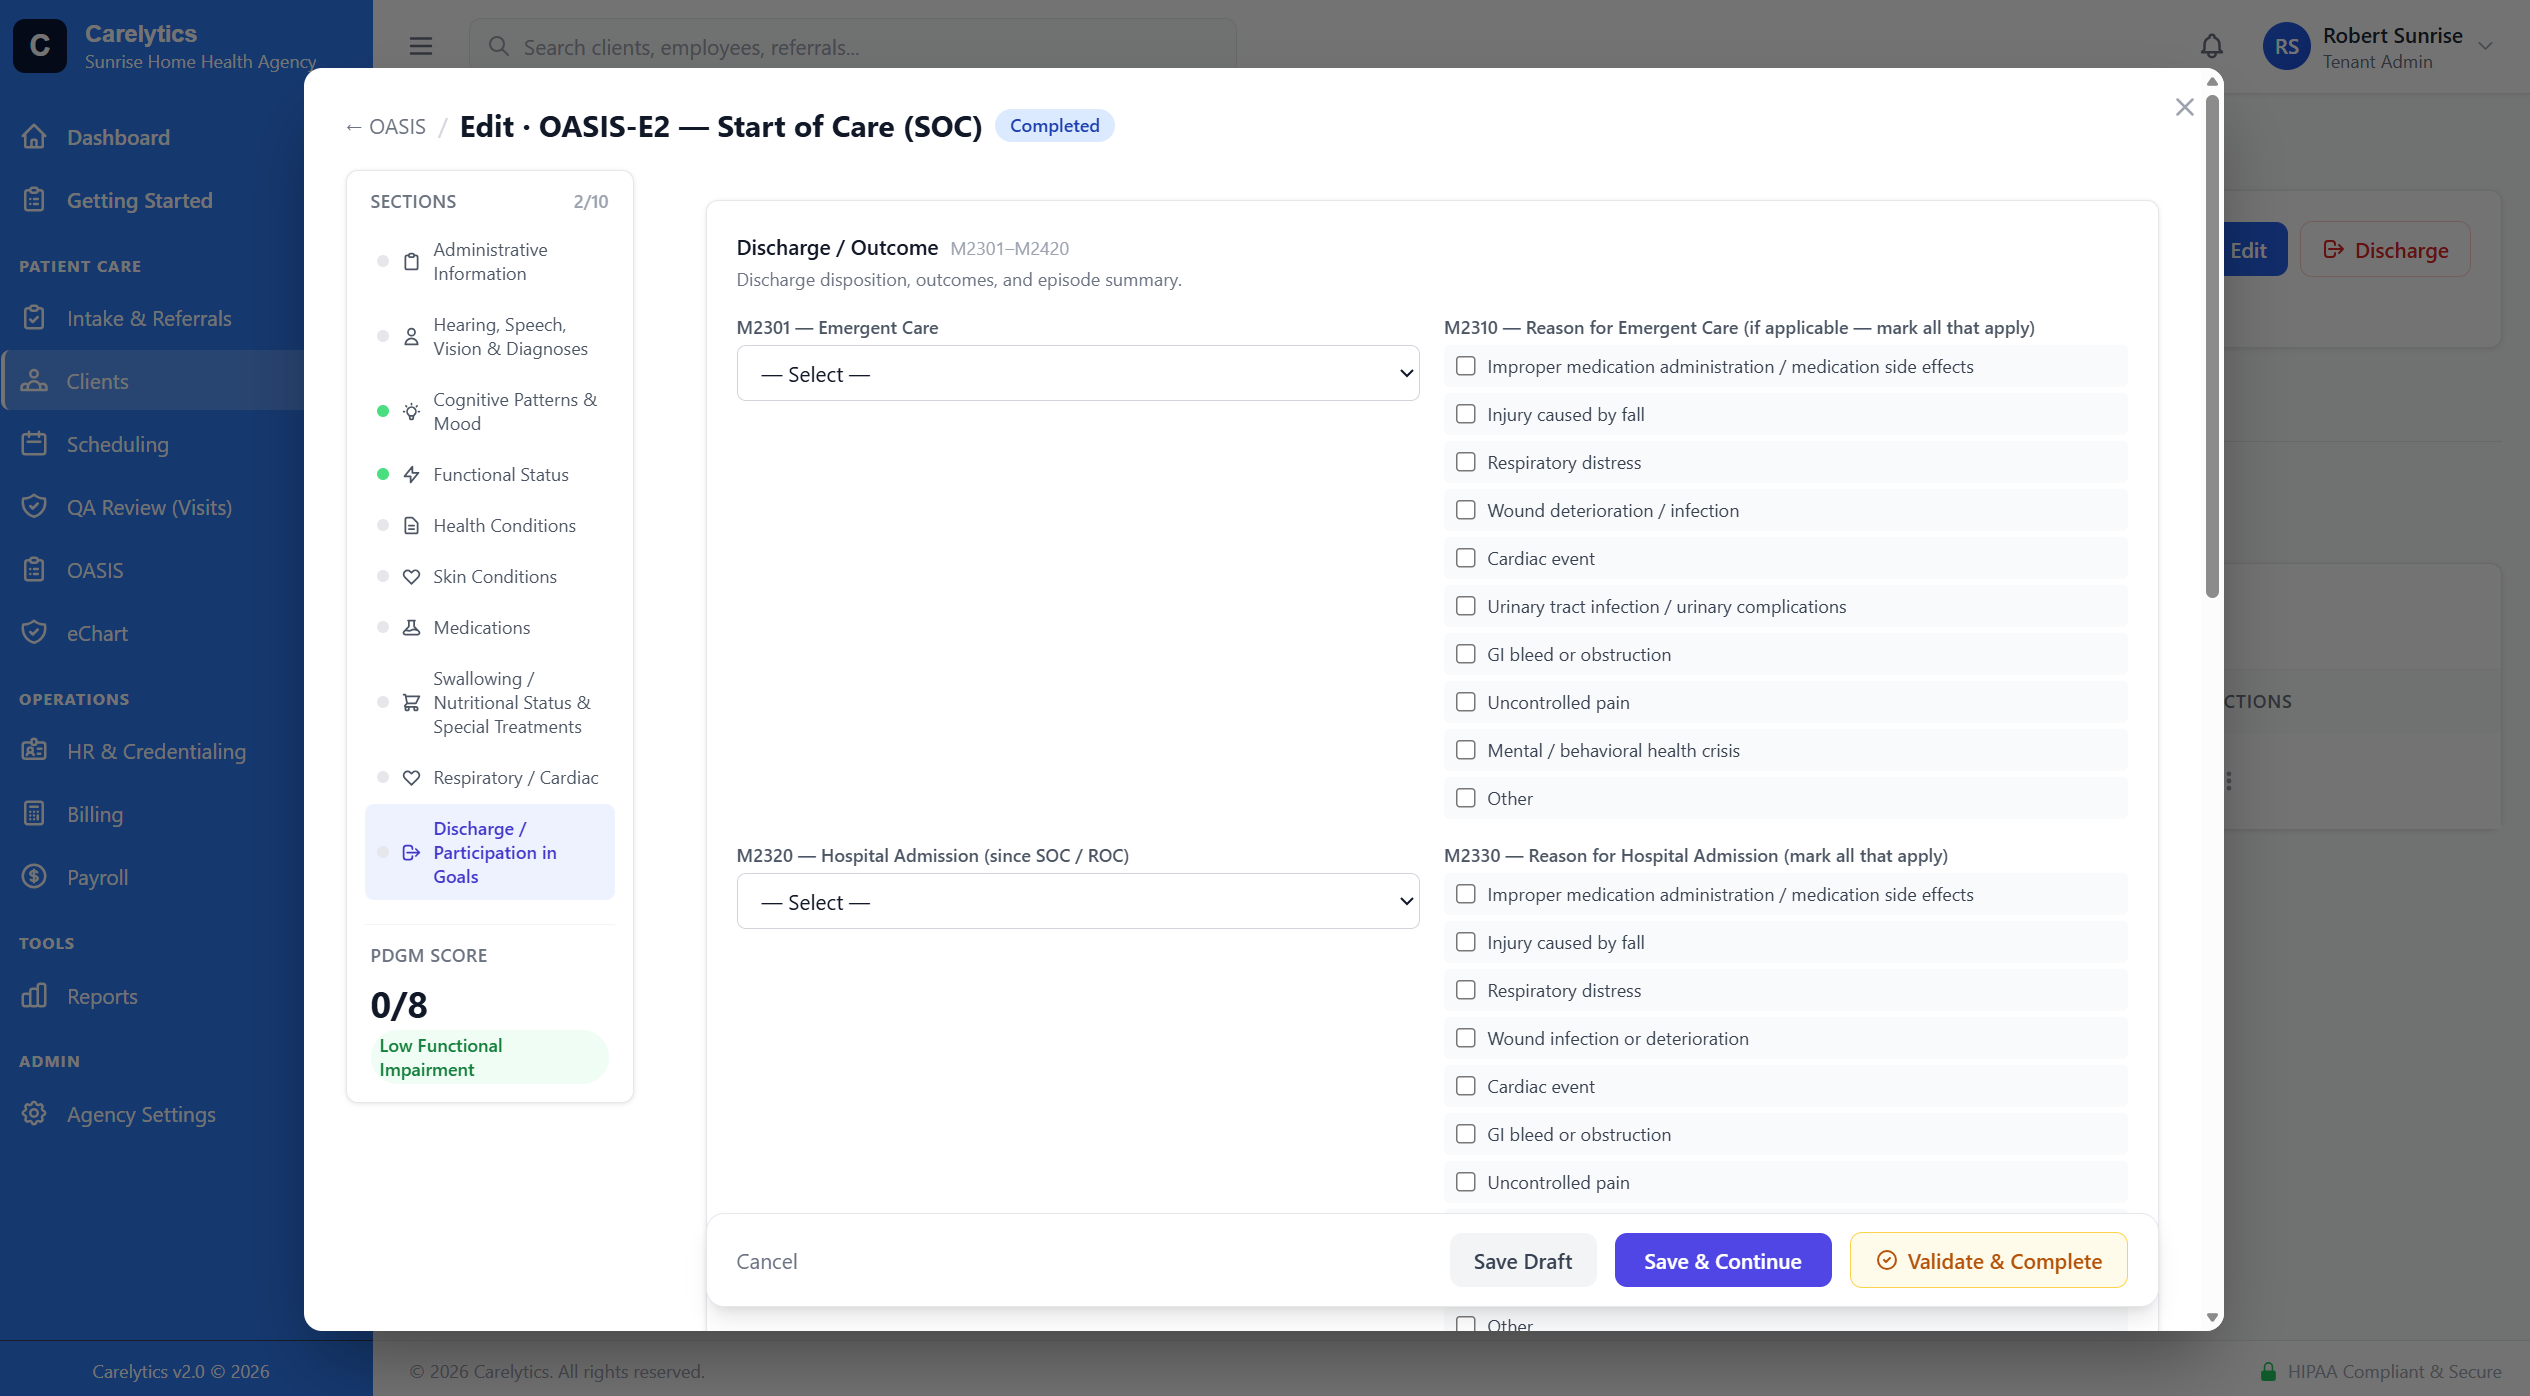Click the eChart shield icon

tap(34, 633)
